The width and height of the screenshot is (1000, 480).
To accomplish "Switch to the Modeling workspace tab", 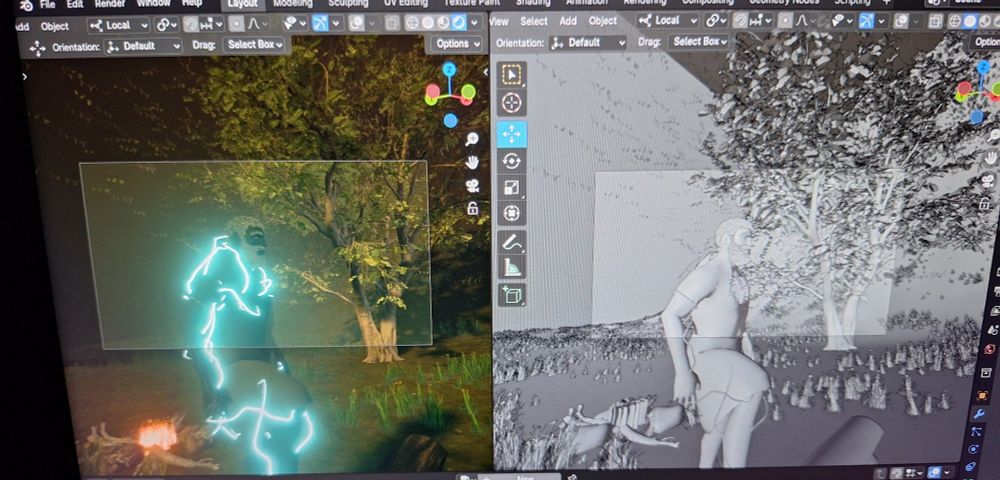I will point(293,3).
